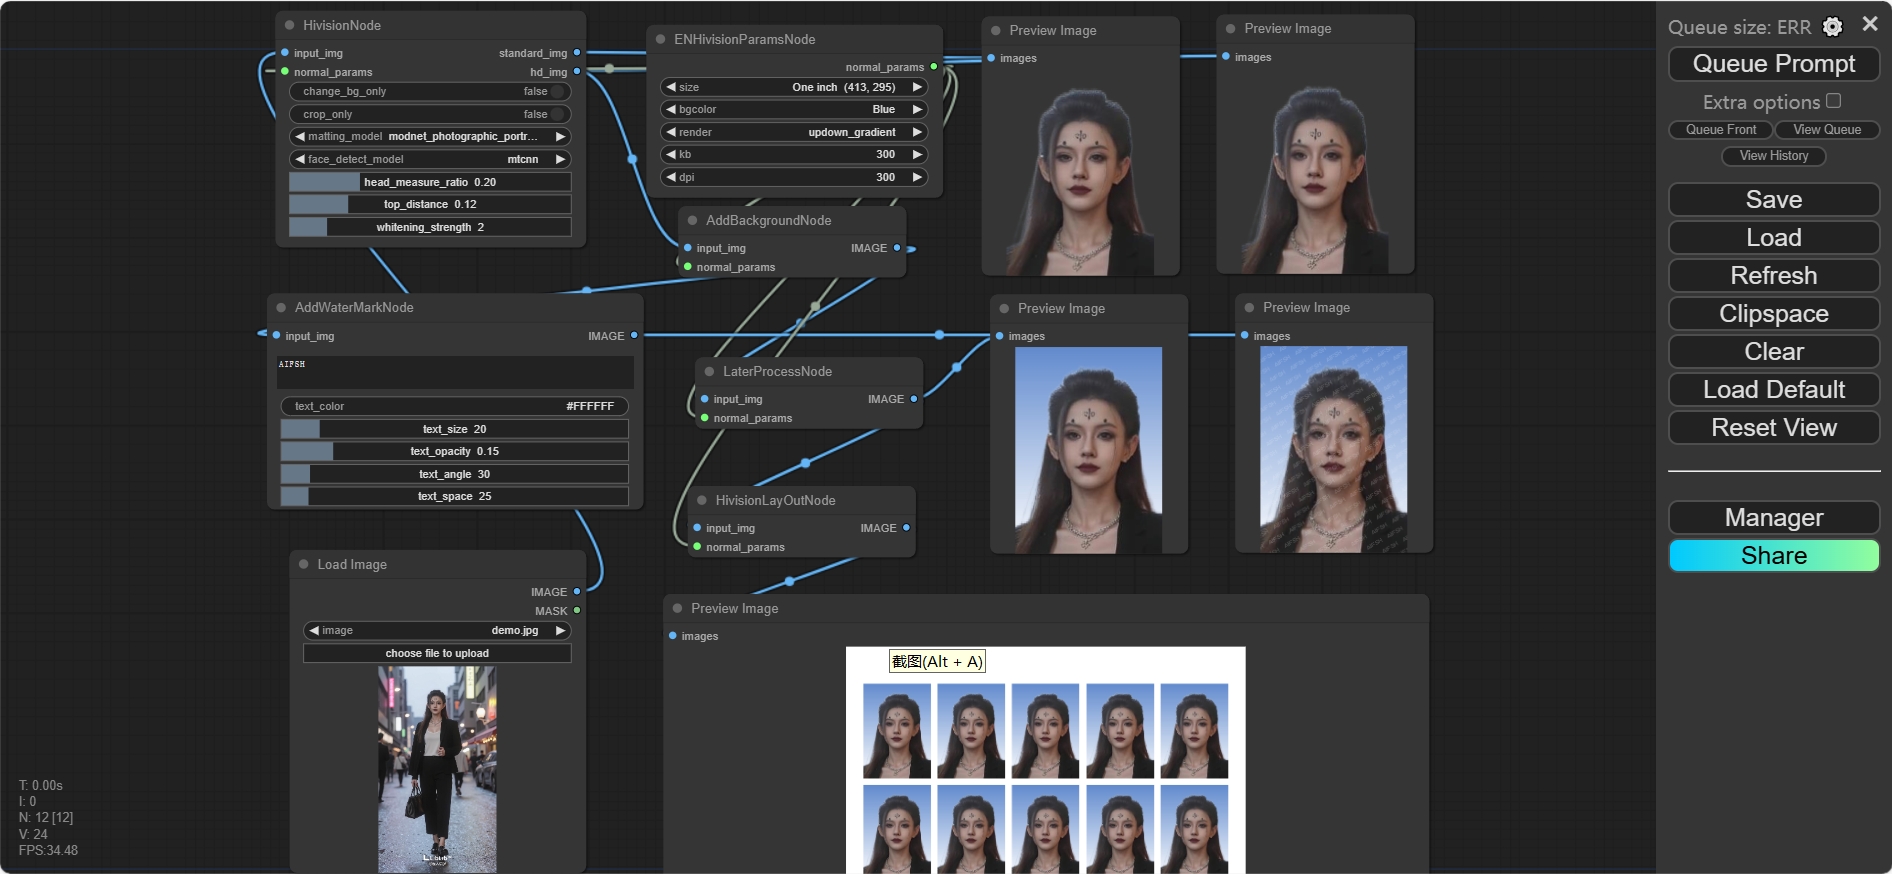Click next arrow on image demo.jpg

[x=561, y=630]
